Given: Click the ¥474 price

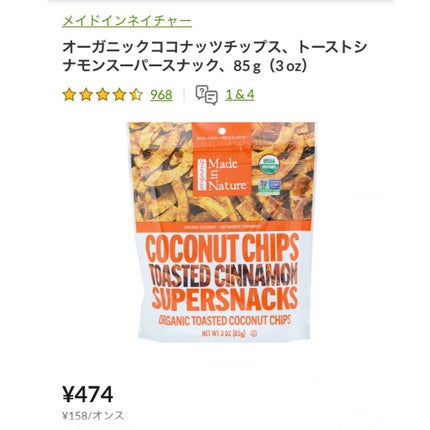Looking at the screenshot, I should pyautogui.click(x=88, y=394).
